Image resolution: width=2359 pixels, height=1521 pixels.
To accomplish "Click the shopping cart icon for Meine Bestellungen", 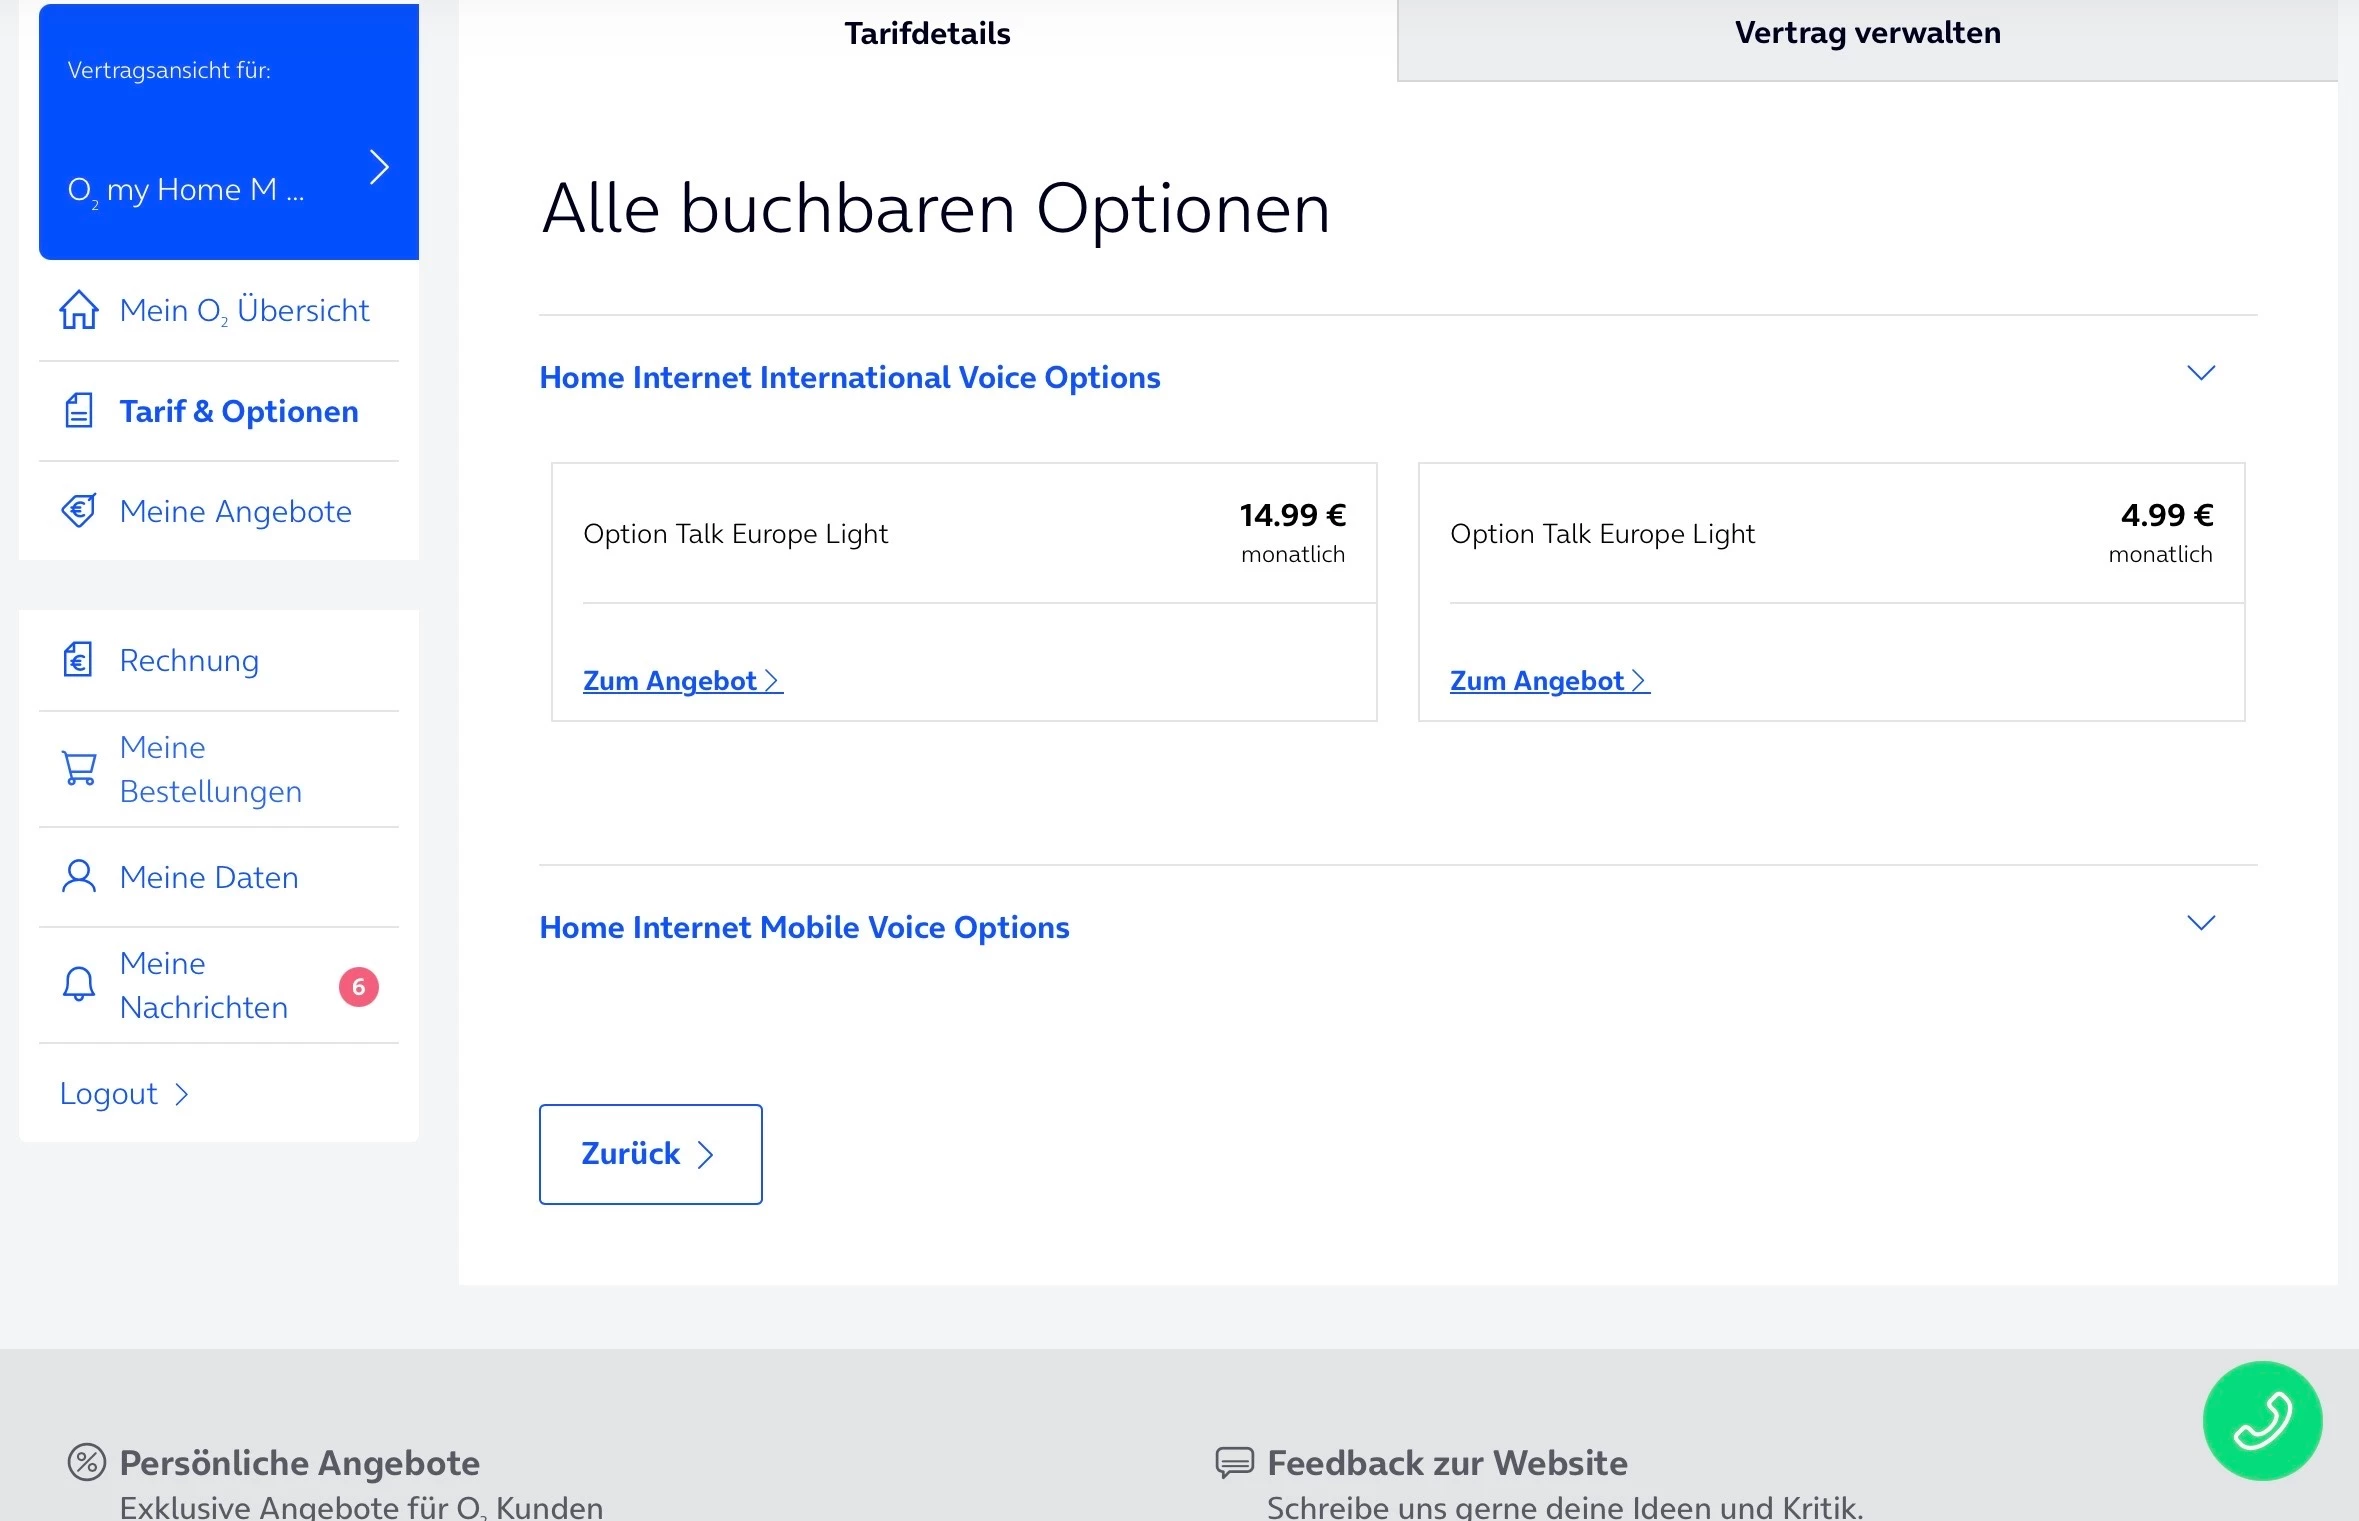I will [79, 769].
